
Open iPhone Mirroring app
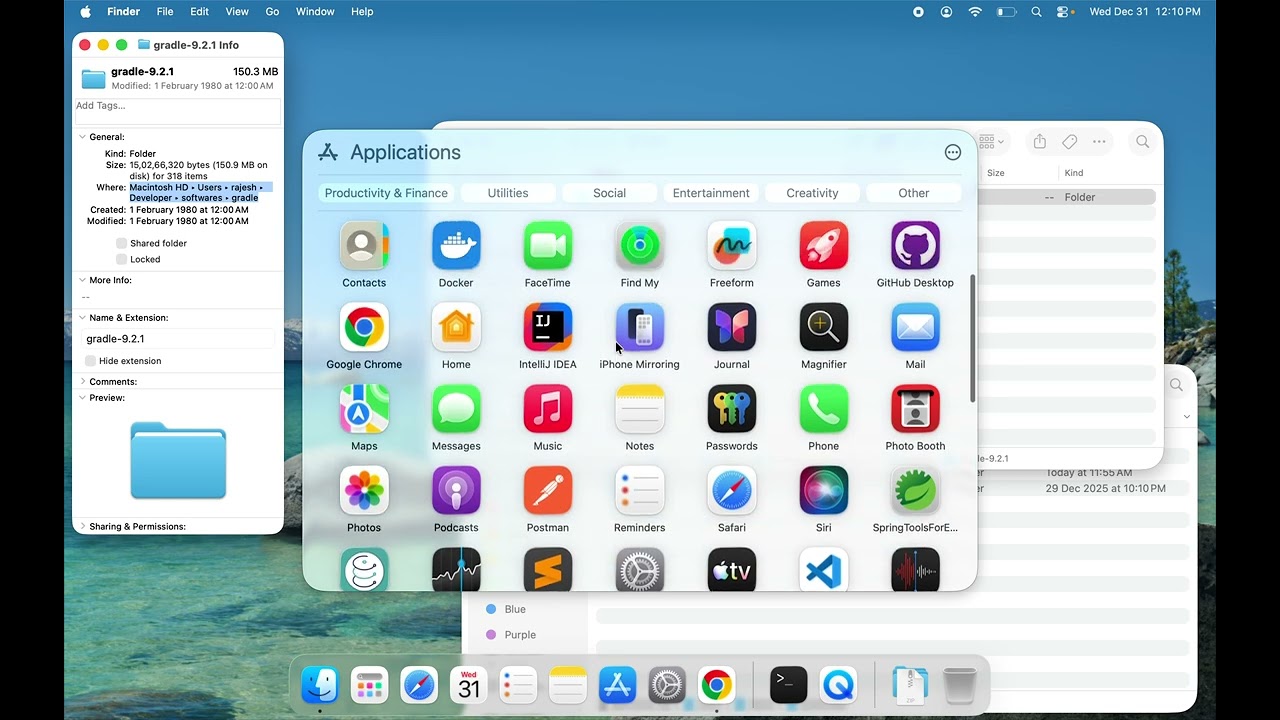coord(640,328)
